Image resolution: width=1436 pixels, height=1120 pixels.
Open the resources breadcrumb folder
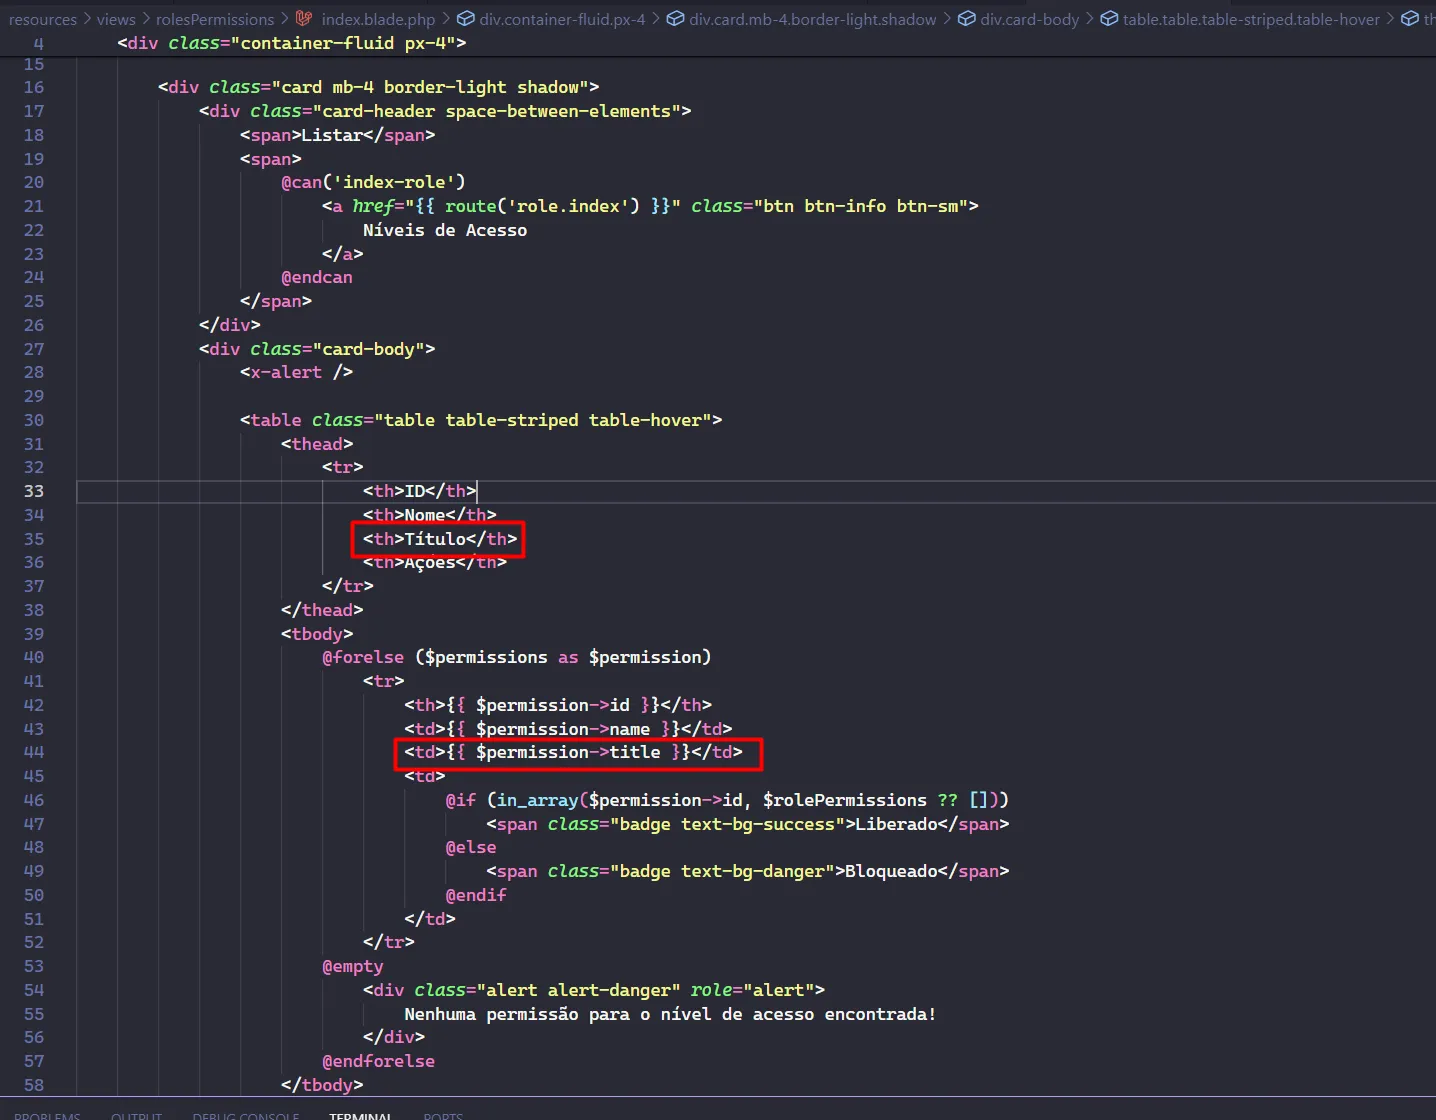43,19
